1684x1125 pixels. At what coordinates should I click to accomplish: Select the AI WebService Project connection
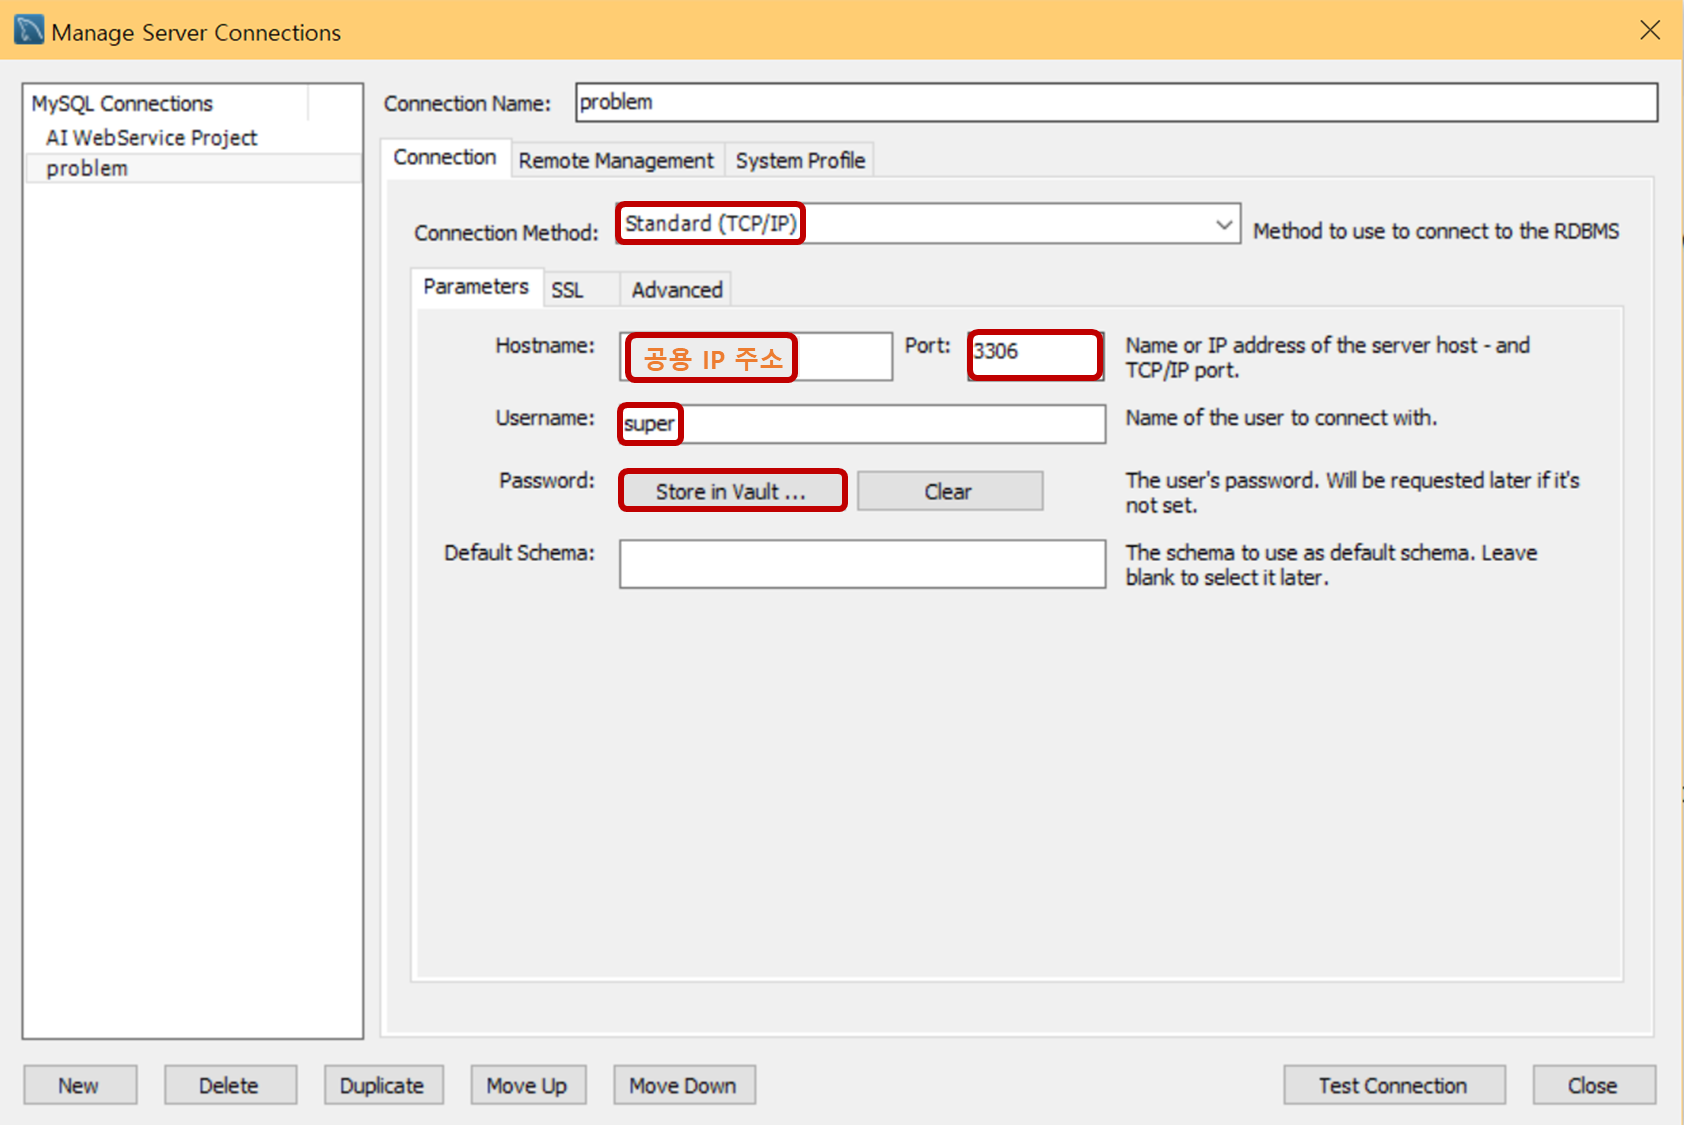coord(151,138)
